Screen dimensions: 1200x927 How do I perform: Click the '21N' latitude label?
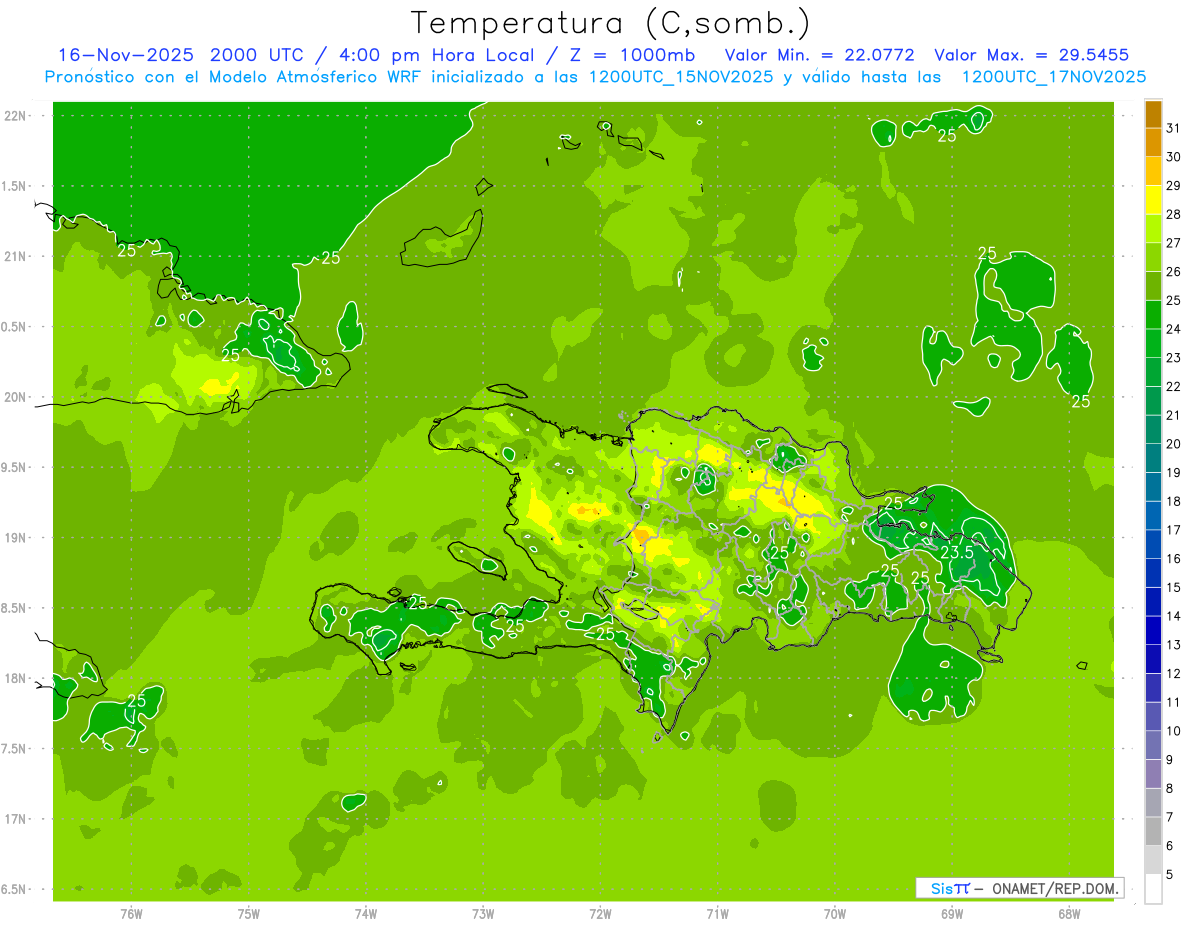pyautogui.click(x=15, y=256)
